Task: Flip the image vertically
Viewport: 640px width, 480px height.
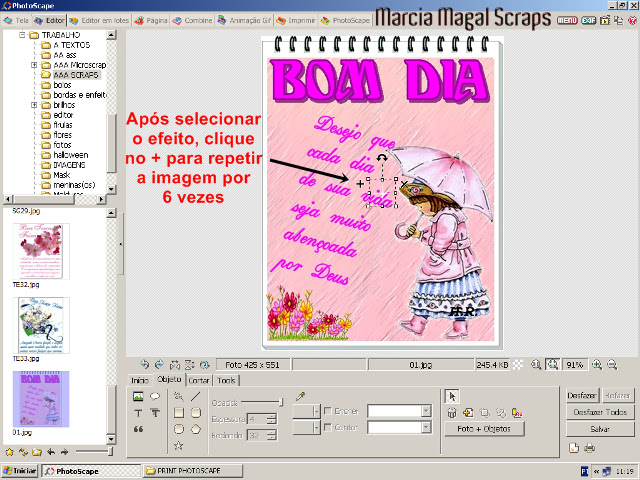Action: [189, 364]
